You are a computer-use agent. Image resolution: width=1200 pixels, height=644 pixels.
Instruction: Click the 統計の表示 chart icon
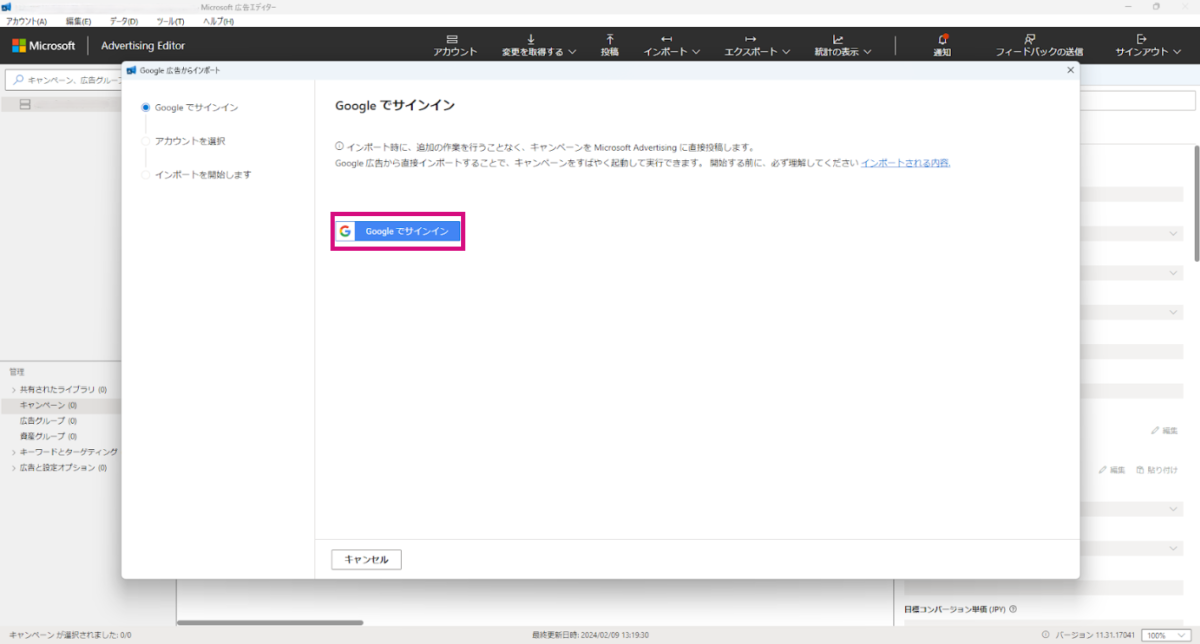(838, 39)
